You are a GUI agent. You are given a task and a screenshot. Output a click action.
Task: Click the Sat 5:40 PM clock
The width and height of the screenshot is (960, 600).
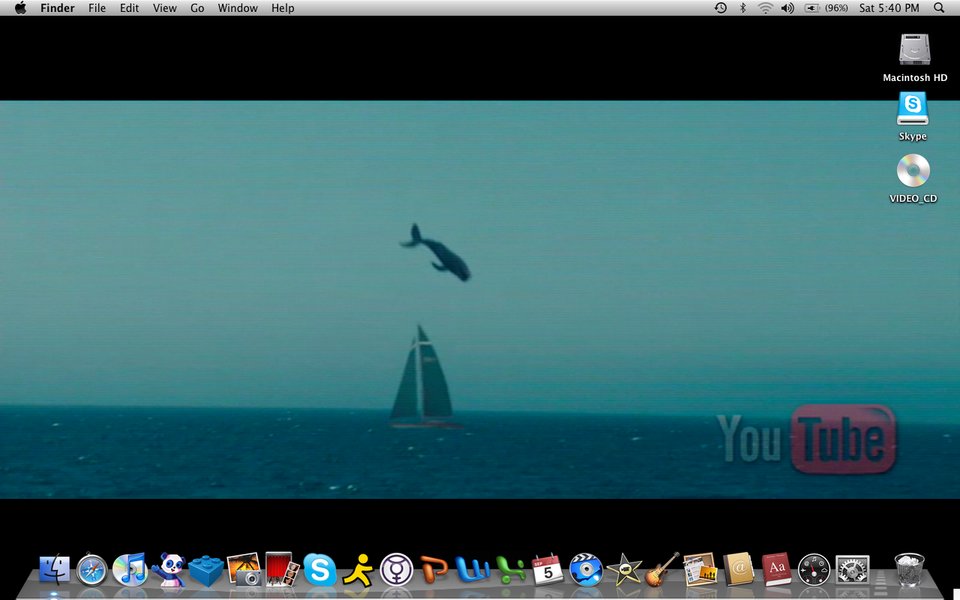click(x=889, y=8)
